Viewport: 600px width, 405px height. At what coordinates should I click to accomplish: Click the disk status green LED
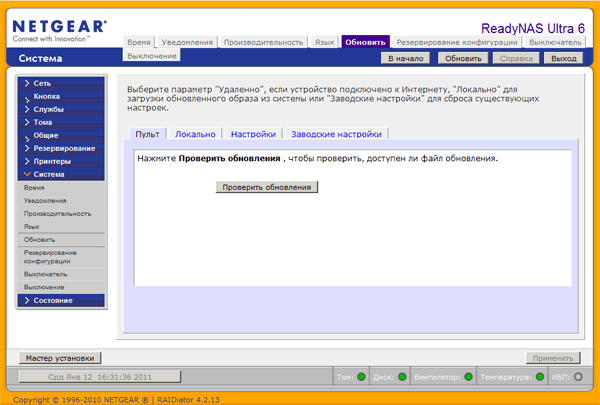tap(402, 377)
